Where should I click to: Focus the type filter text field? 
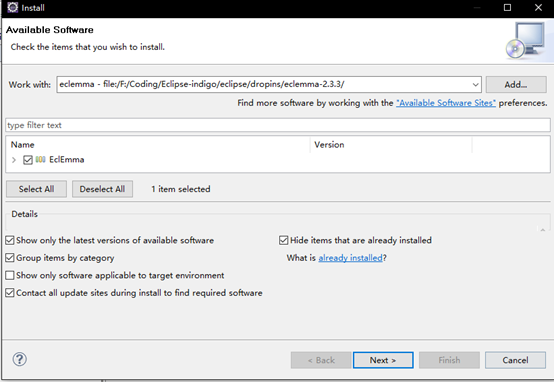point(278,125)
